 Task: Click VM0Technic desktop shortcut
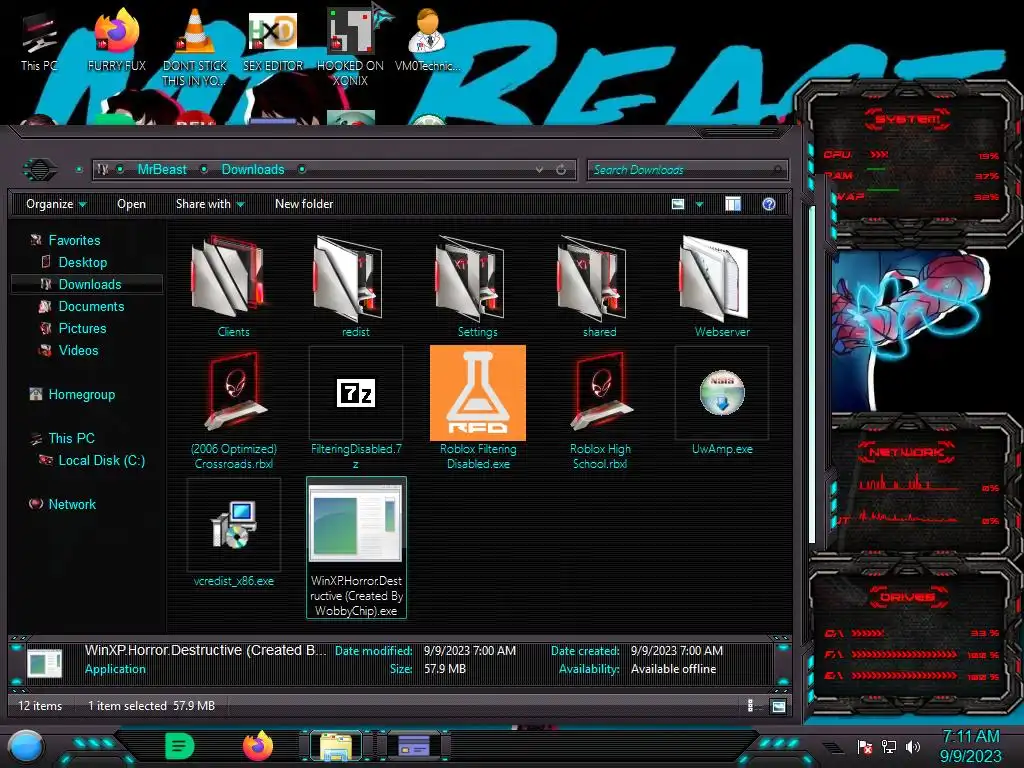tap(427, 40)
